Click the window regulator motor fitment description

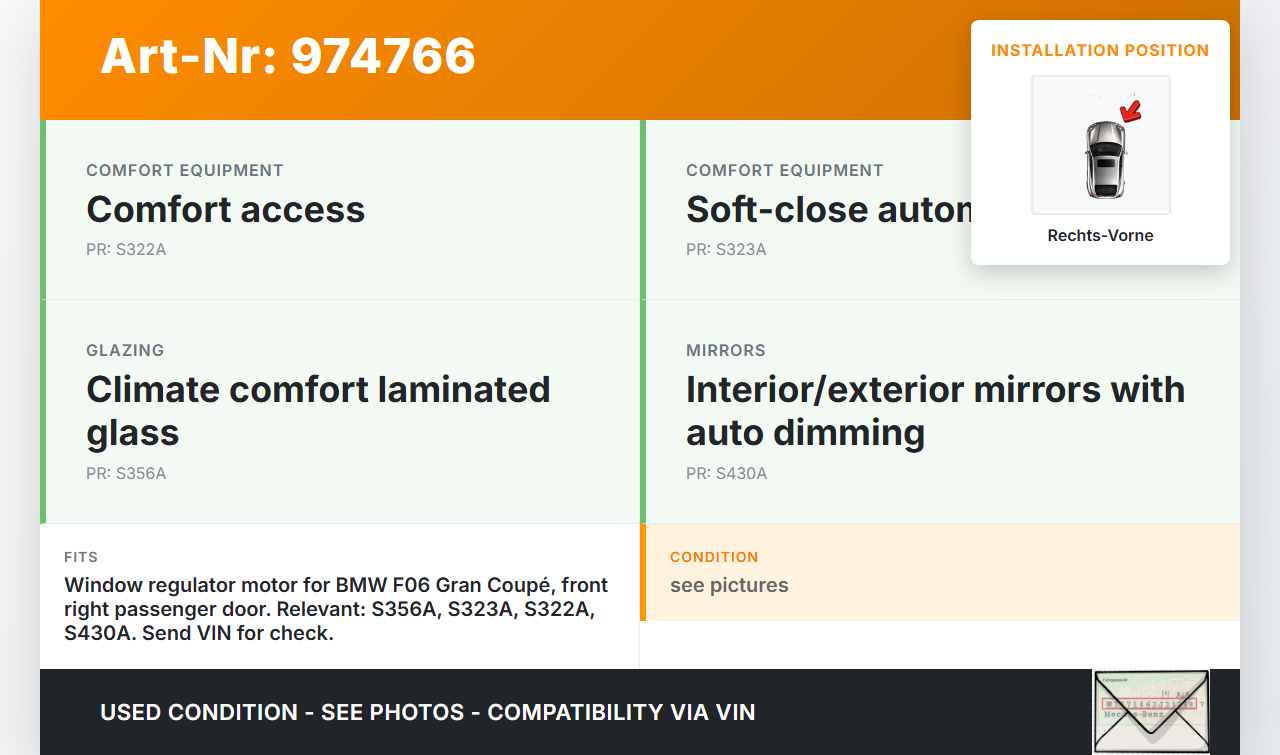pyautogui.click(x=336, y=609)
